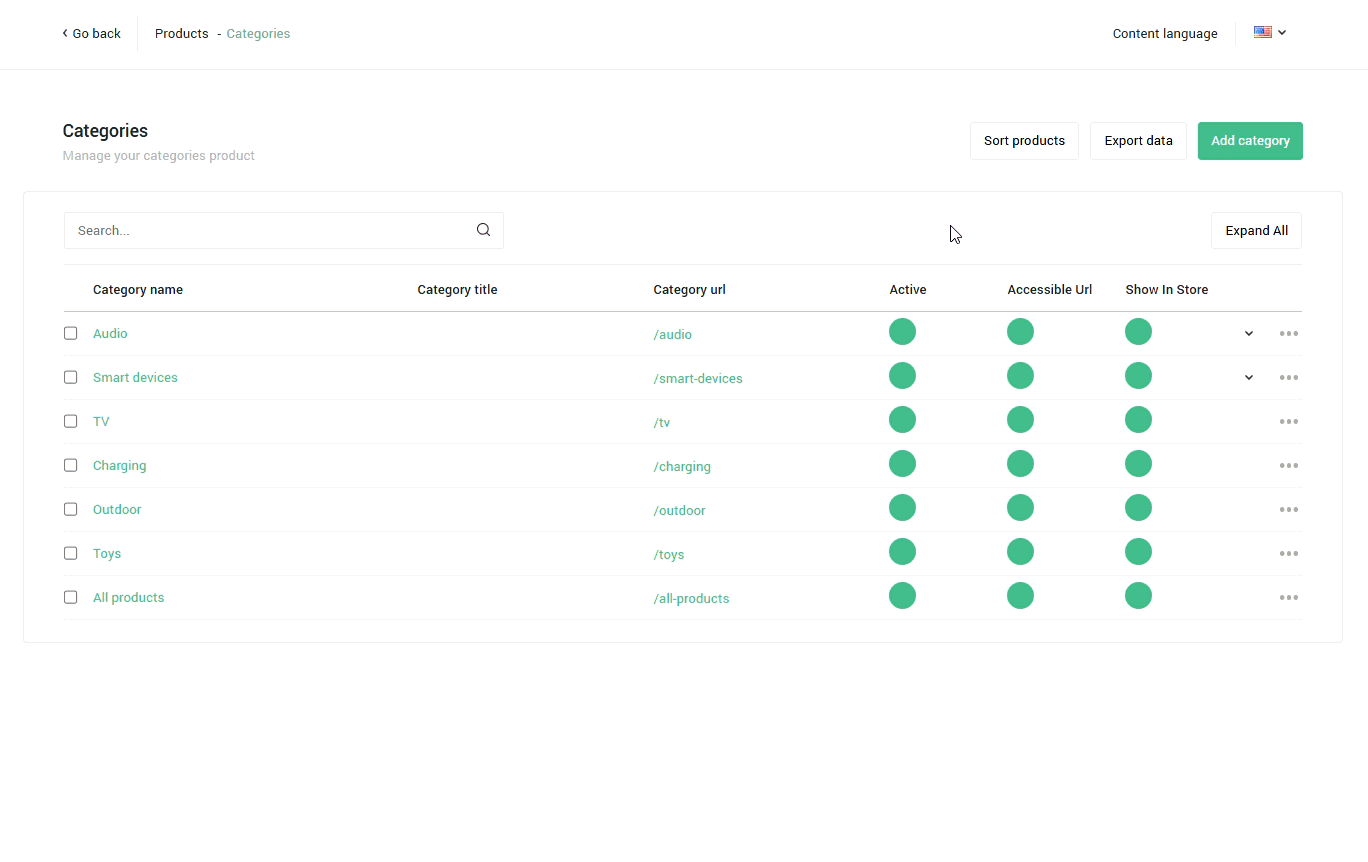Screen dimensions: 1368x862
Task: Open three-dot menu for TV row
Action: tap(1288, 422)
